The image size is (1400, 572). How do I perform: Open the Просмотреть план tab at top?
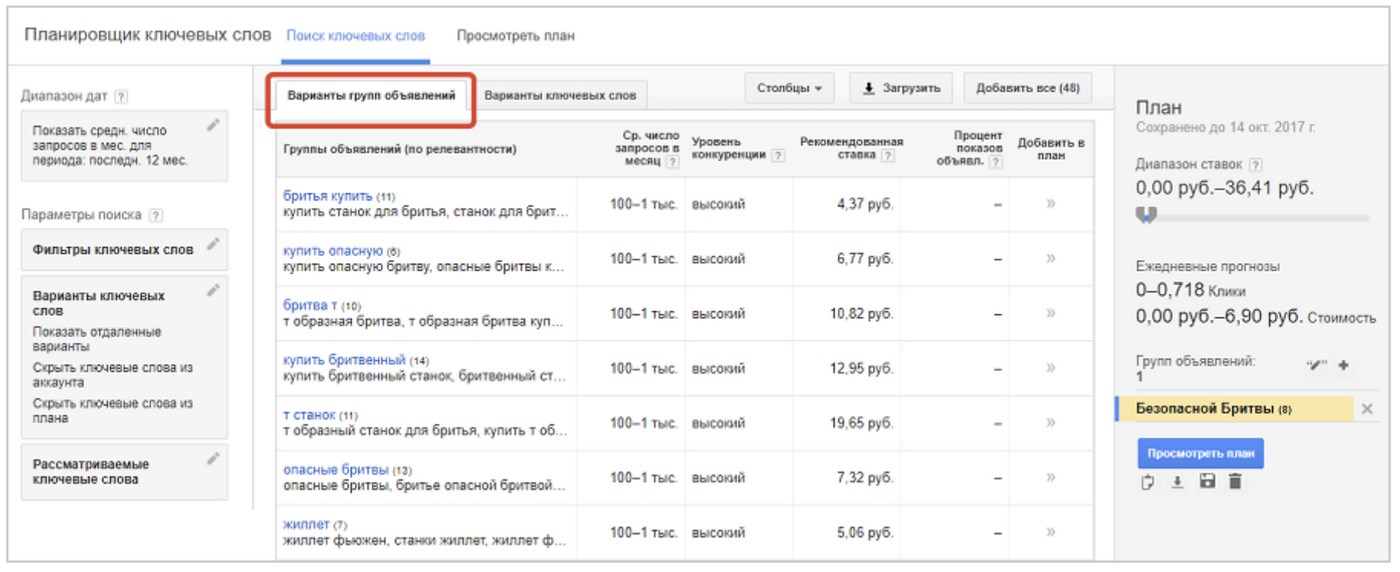point(515,36)
